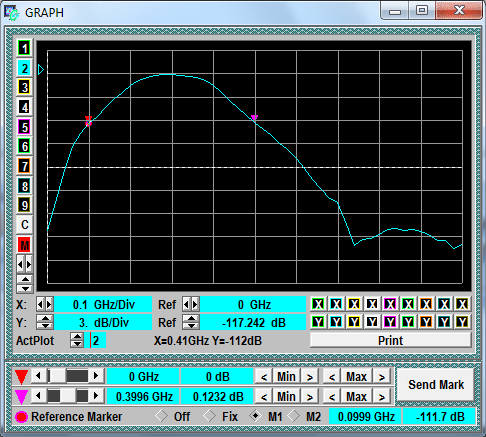Click the C button in sidebar

(x=24, y=225)
